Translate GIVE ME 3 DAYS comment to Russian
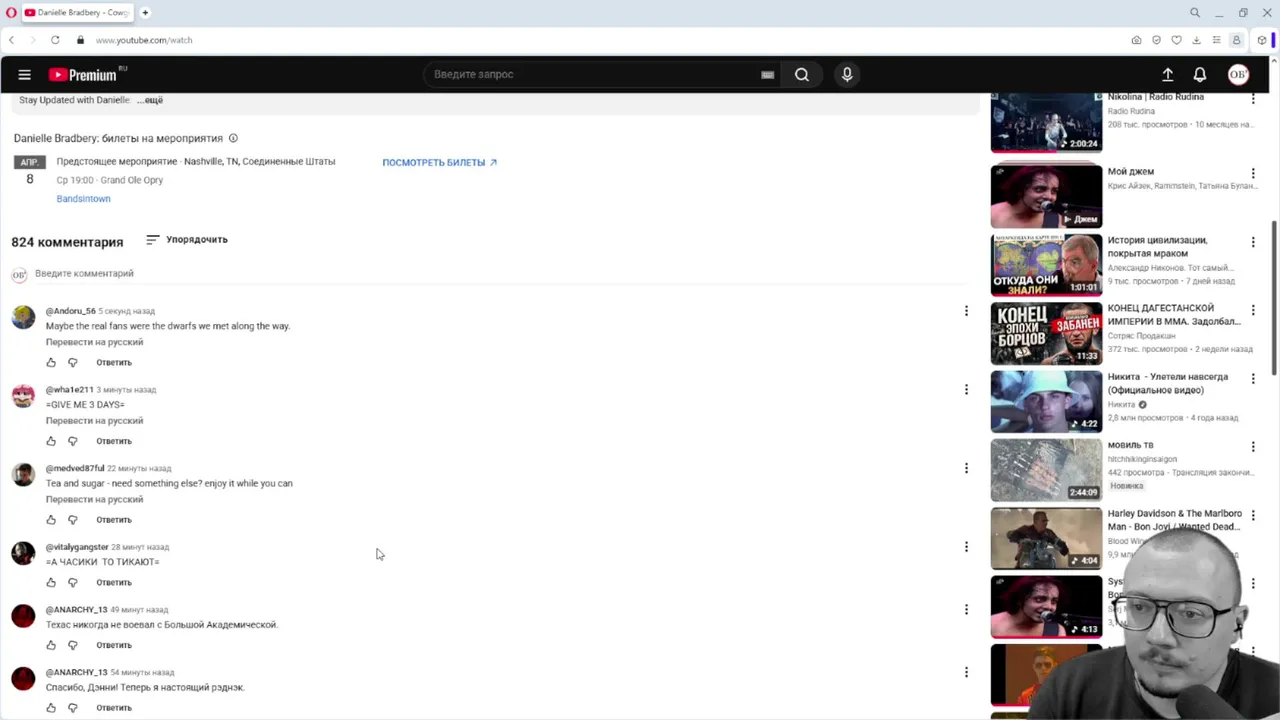 click(x=94, y=421)
